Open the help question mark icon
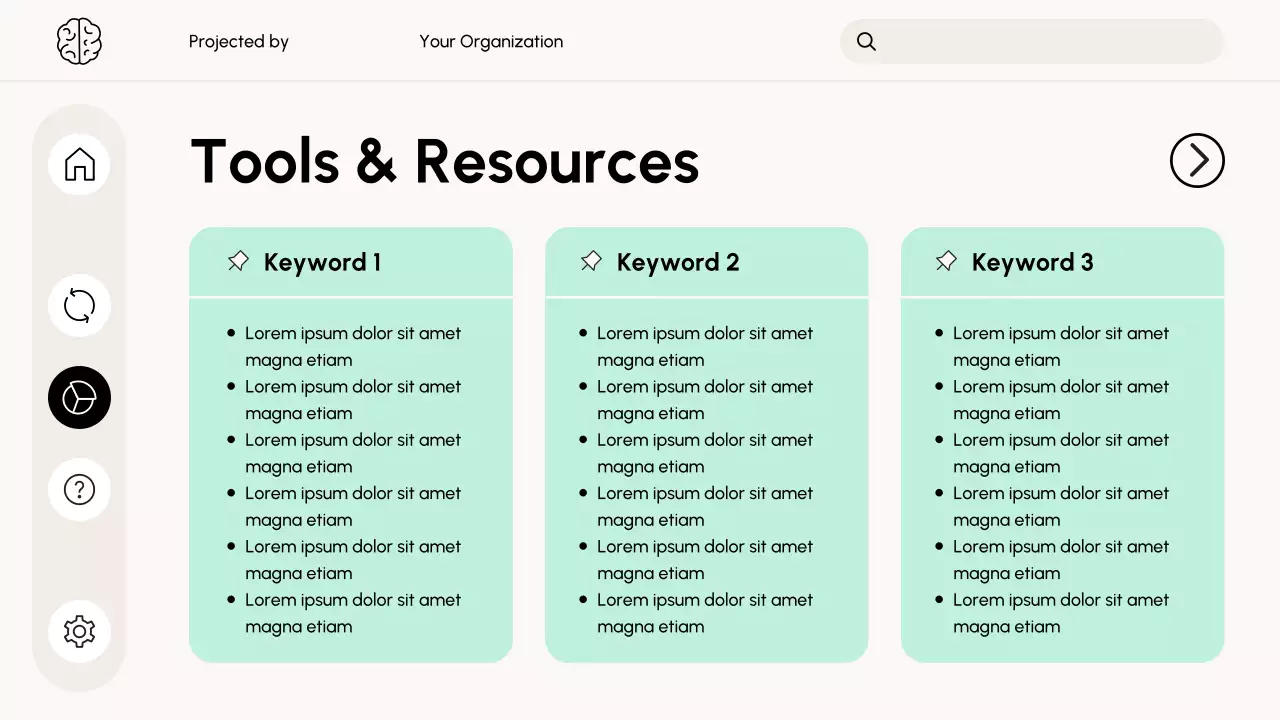 point(79,489)
